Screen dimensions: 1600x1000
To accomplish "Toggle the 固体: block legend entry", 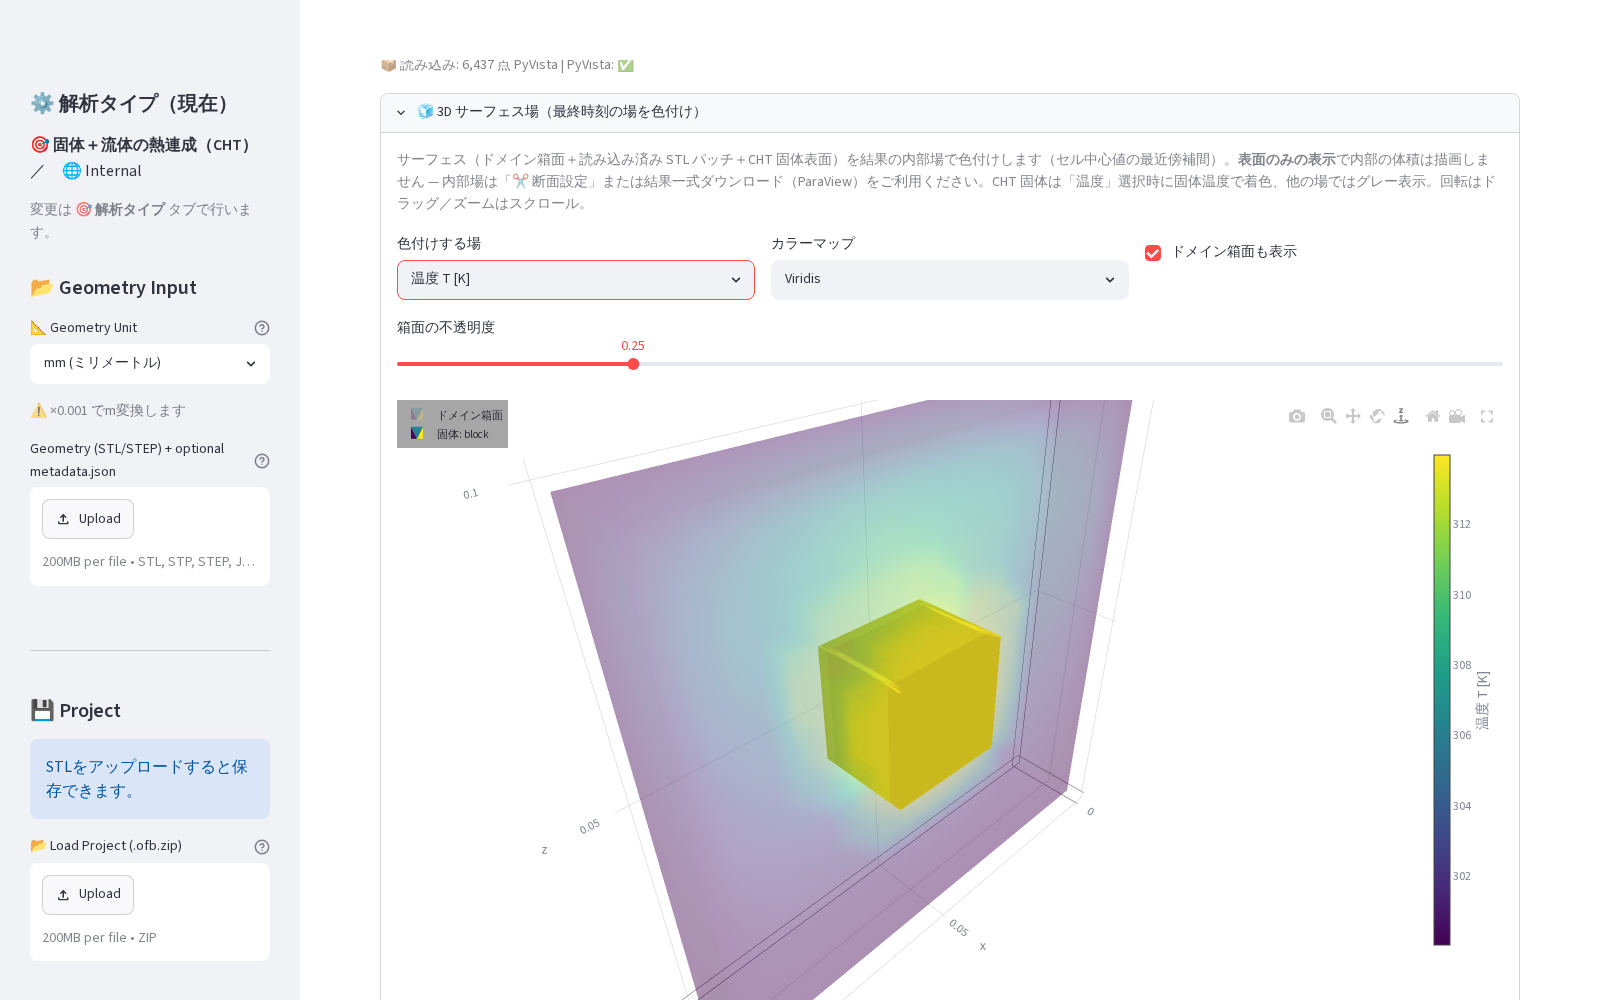I will point(450,434).
